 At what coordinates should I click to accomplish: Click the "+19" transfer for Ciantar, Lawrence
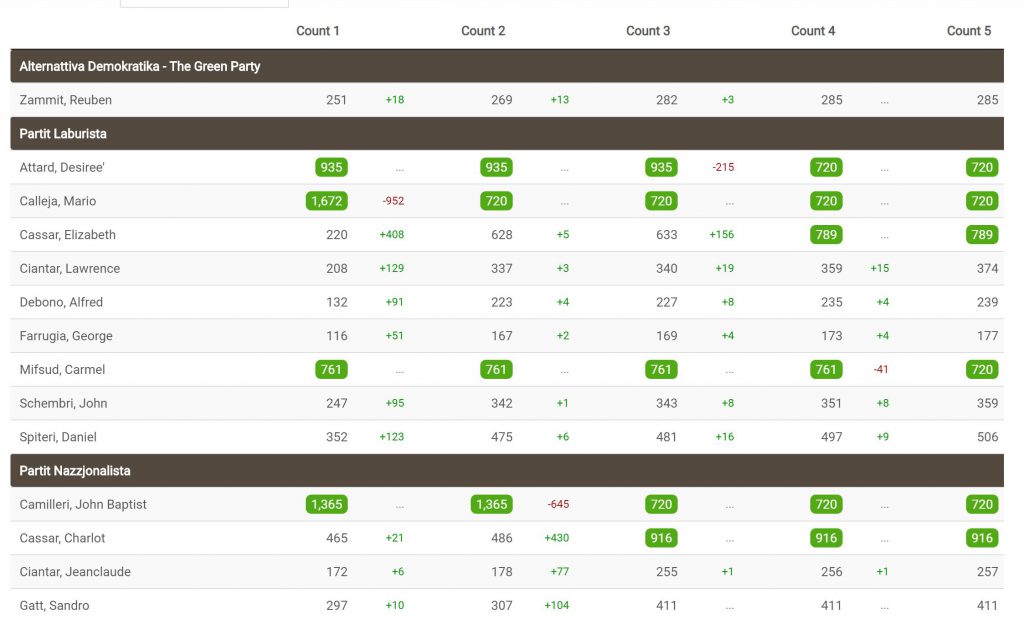[724, 268]
